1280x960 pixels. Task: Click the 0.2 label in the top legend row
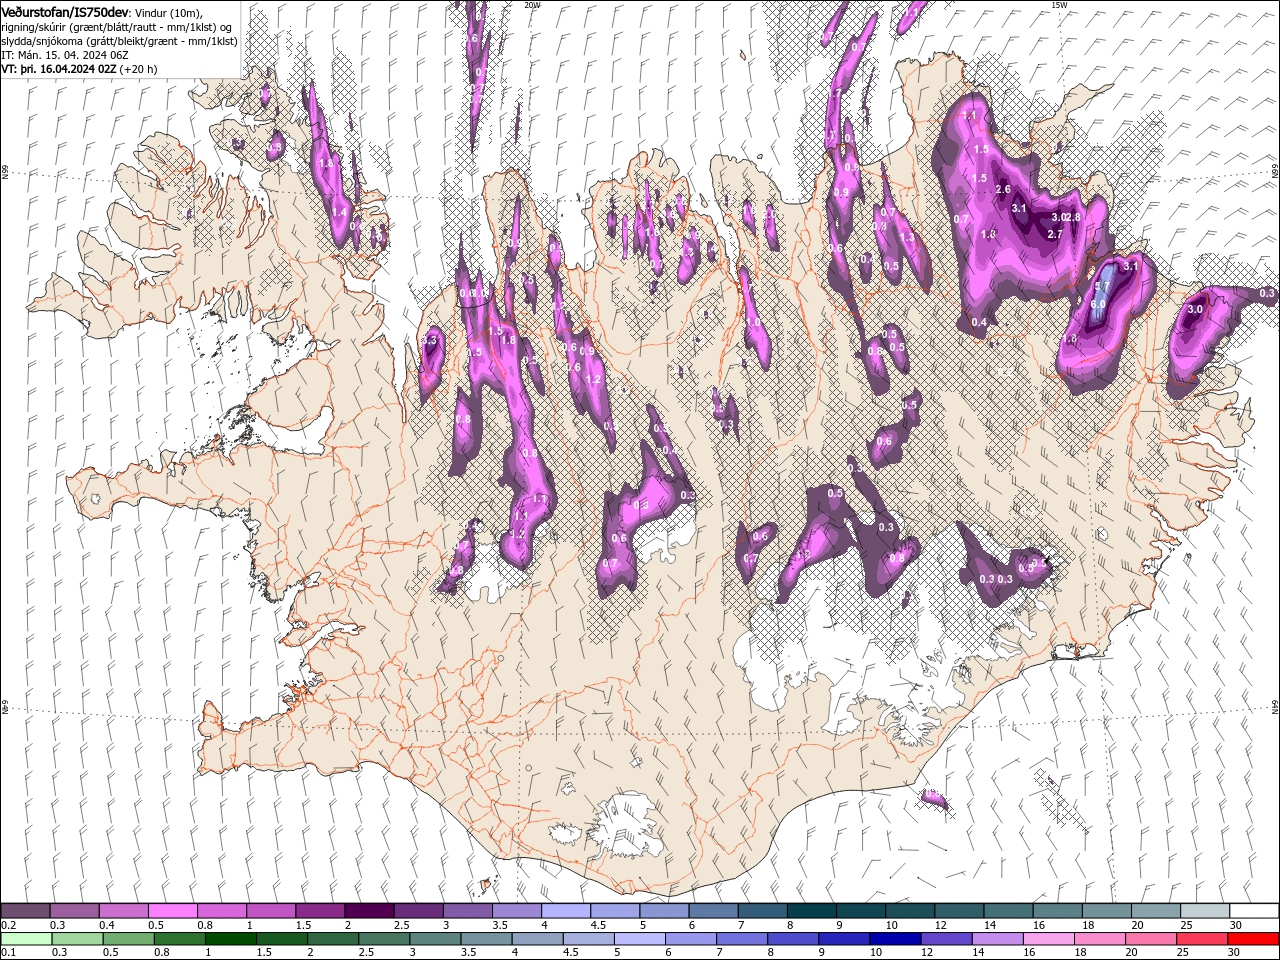[8, 925]
